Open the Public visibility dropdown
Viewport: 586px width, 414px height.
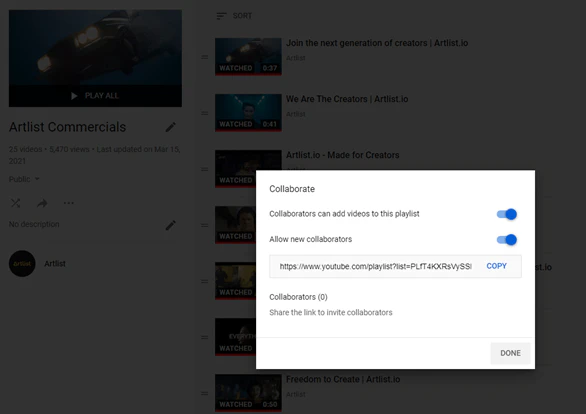(24, 179)
